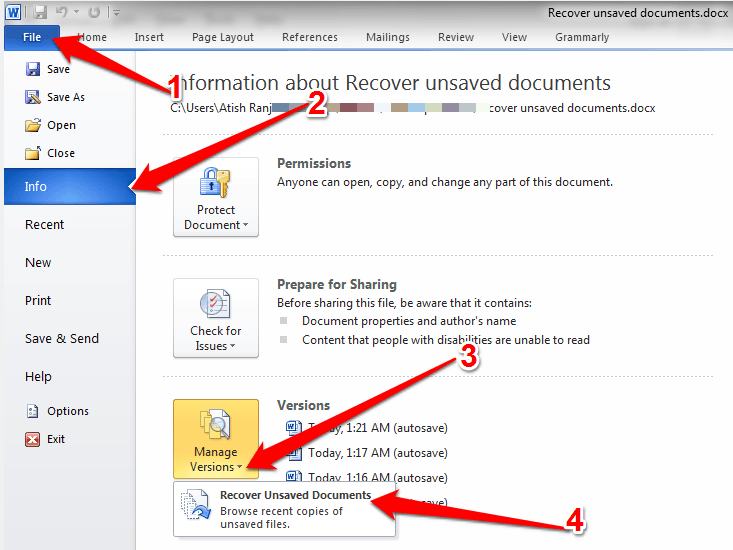The image size is (733, 550).
Task: Open the Mailings tab
Action: click(x=388, y=37)
